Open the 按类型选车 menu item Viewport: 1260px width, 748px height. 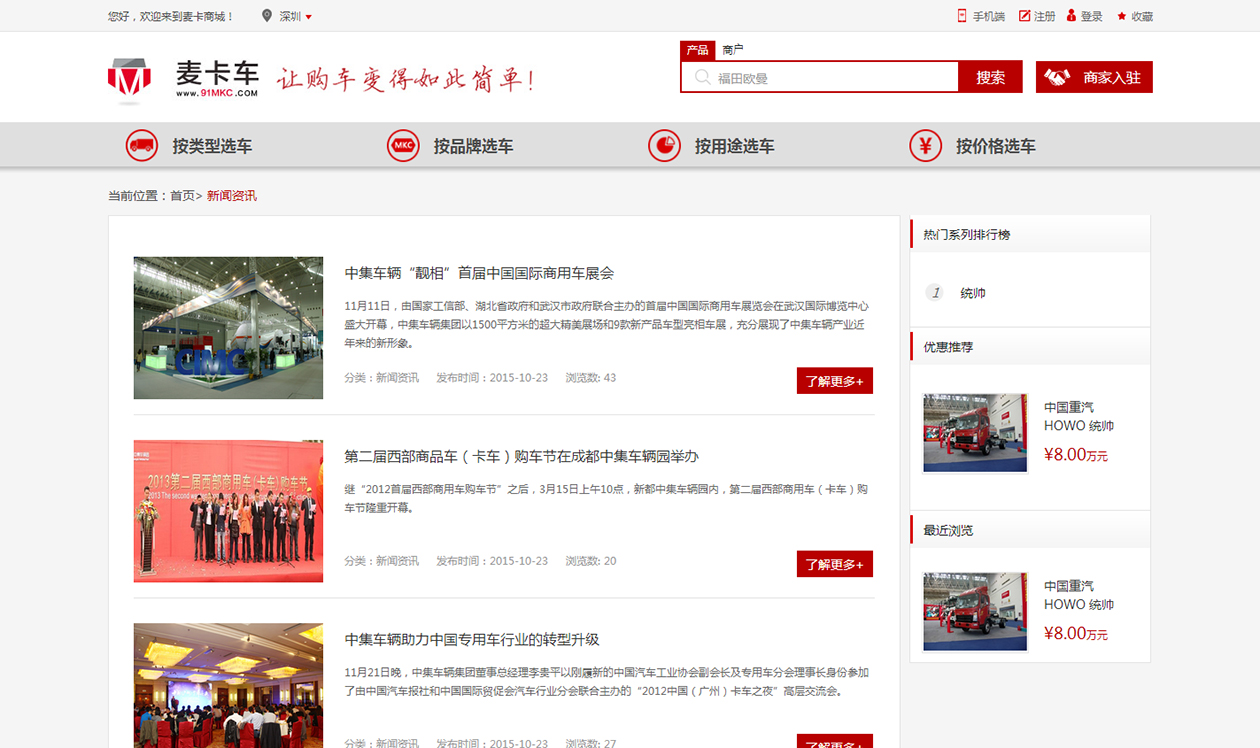(x=212, y=146)
